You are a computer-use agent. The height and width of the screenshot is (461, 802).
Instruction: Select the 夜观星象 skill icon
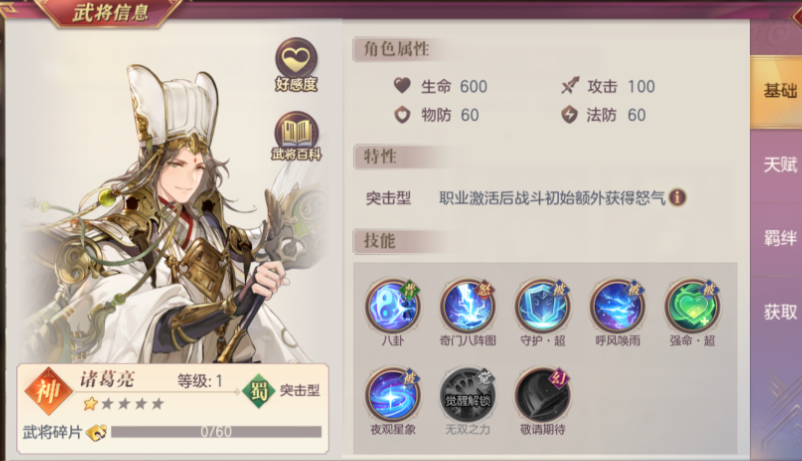click(392, 395)
